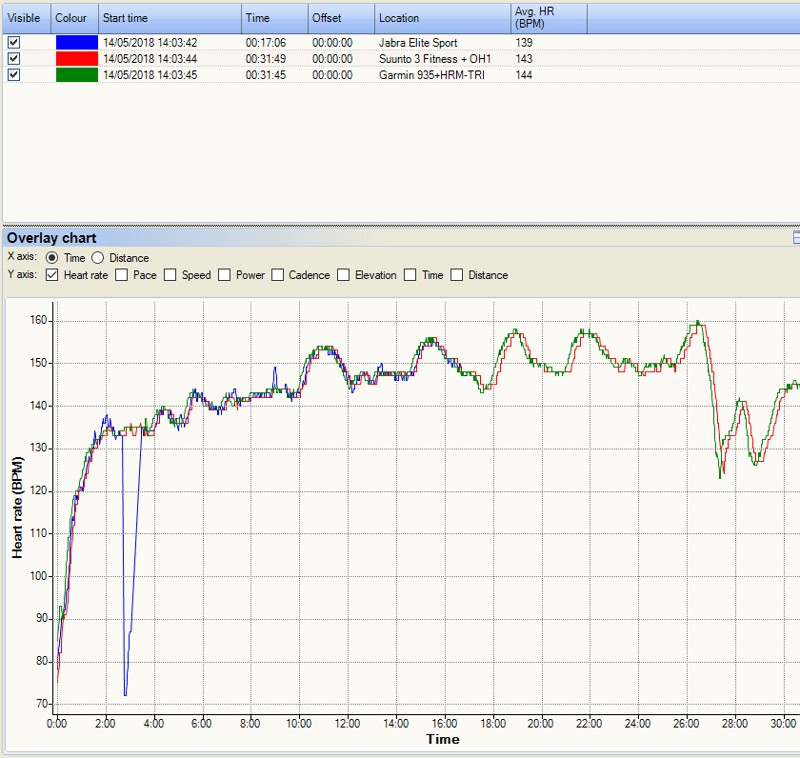This screenshot has height=758, width=800.
Task: Toggle visibility of Suunto 3 Fitness row
Action: point(13,59)
